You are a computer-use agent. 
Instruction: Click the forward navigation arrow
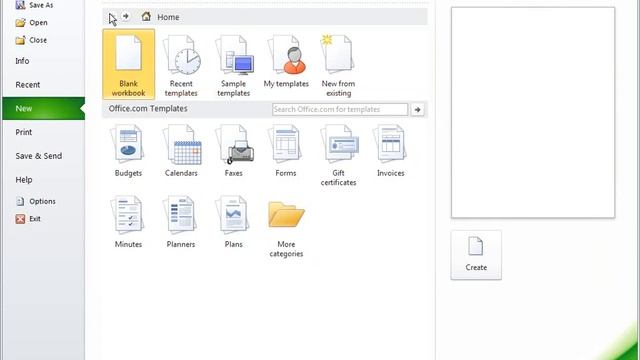pos(126,16)
